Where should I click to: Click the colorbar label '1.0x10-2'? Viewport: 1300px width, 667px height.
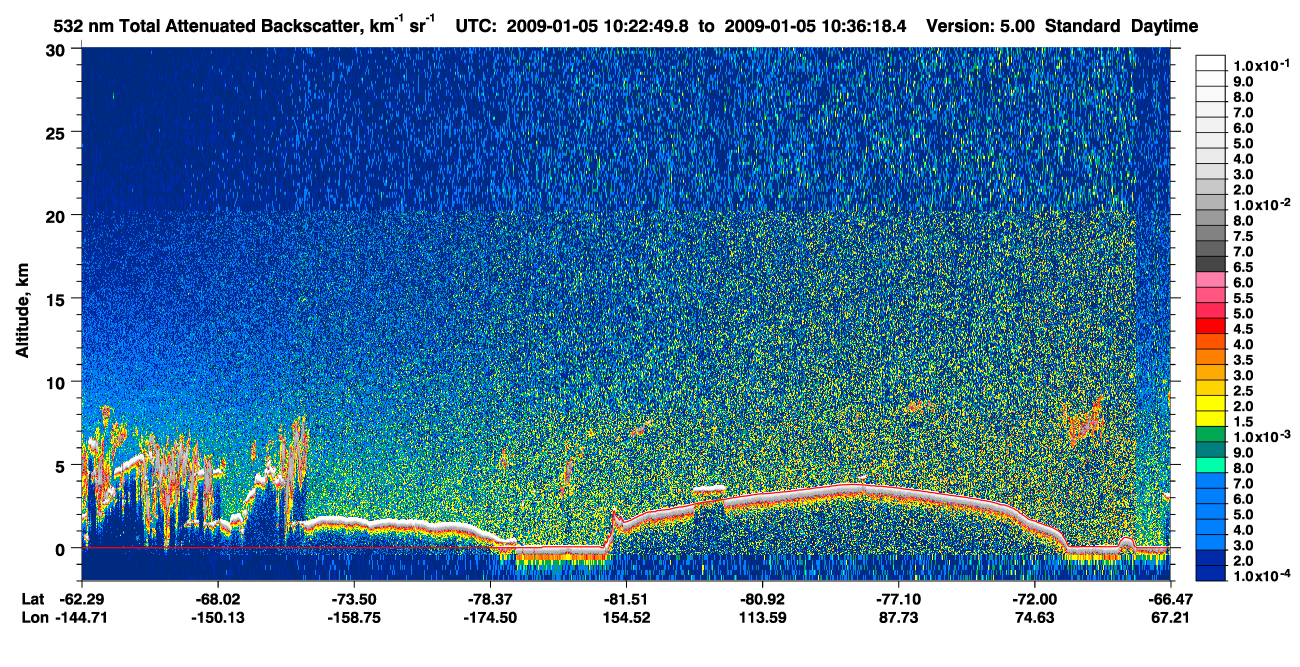[x=1260, y=205]
